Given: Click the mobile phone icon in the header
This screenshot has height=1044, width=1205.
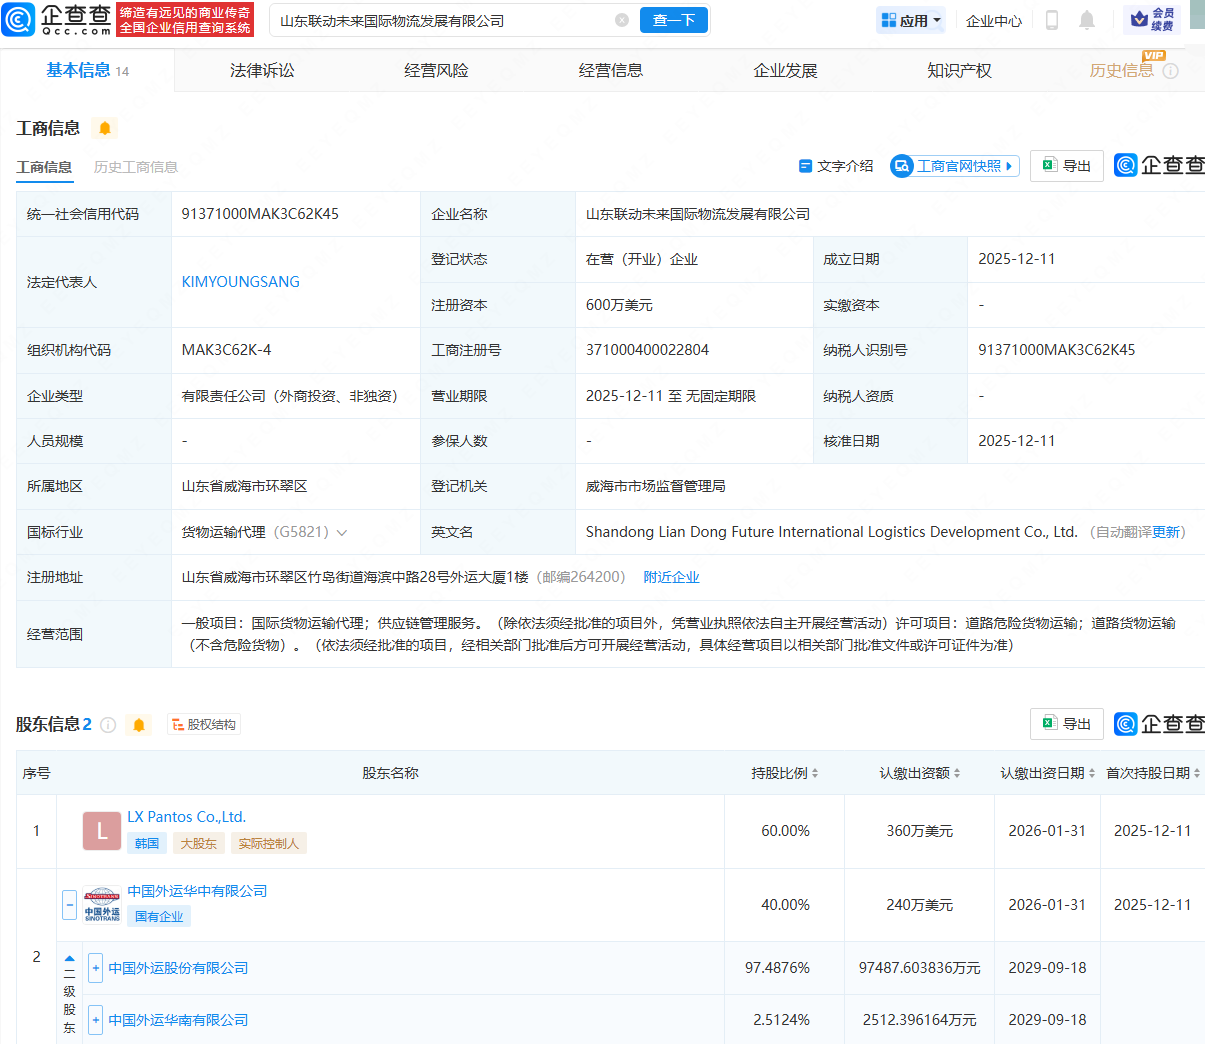Looking at the screenshot, I should pos(1051,20).
